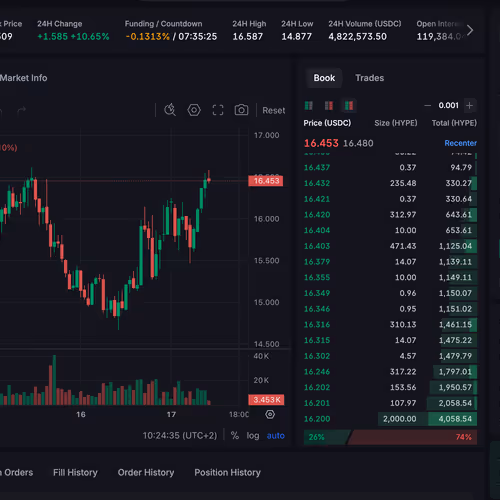The width and height of the screenshot is (500, 500).
Task: Reset the chart view
Action: (274, 110)
